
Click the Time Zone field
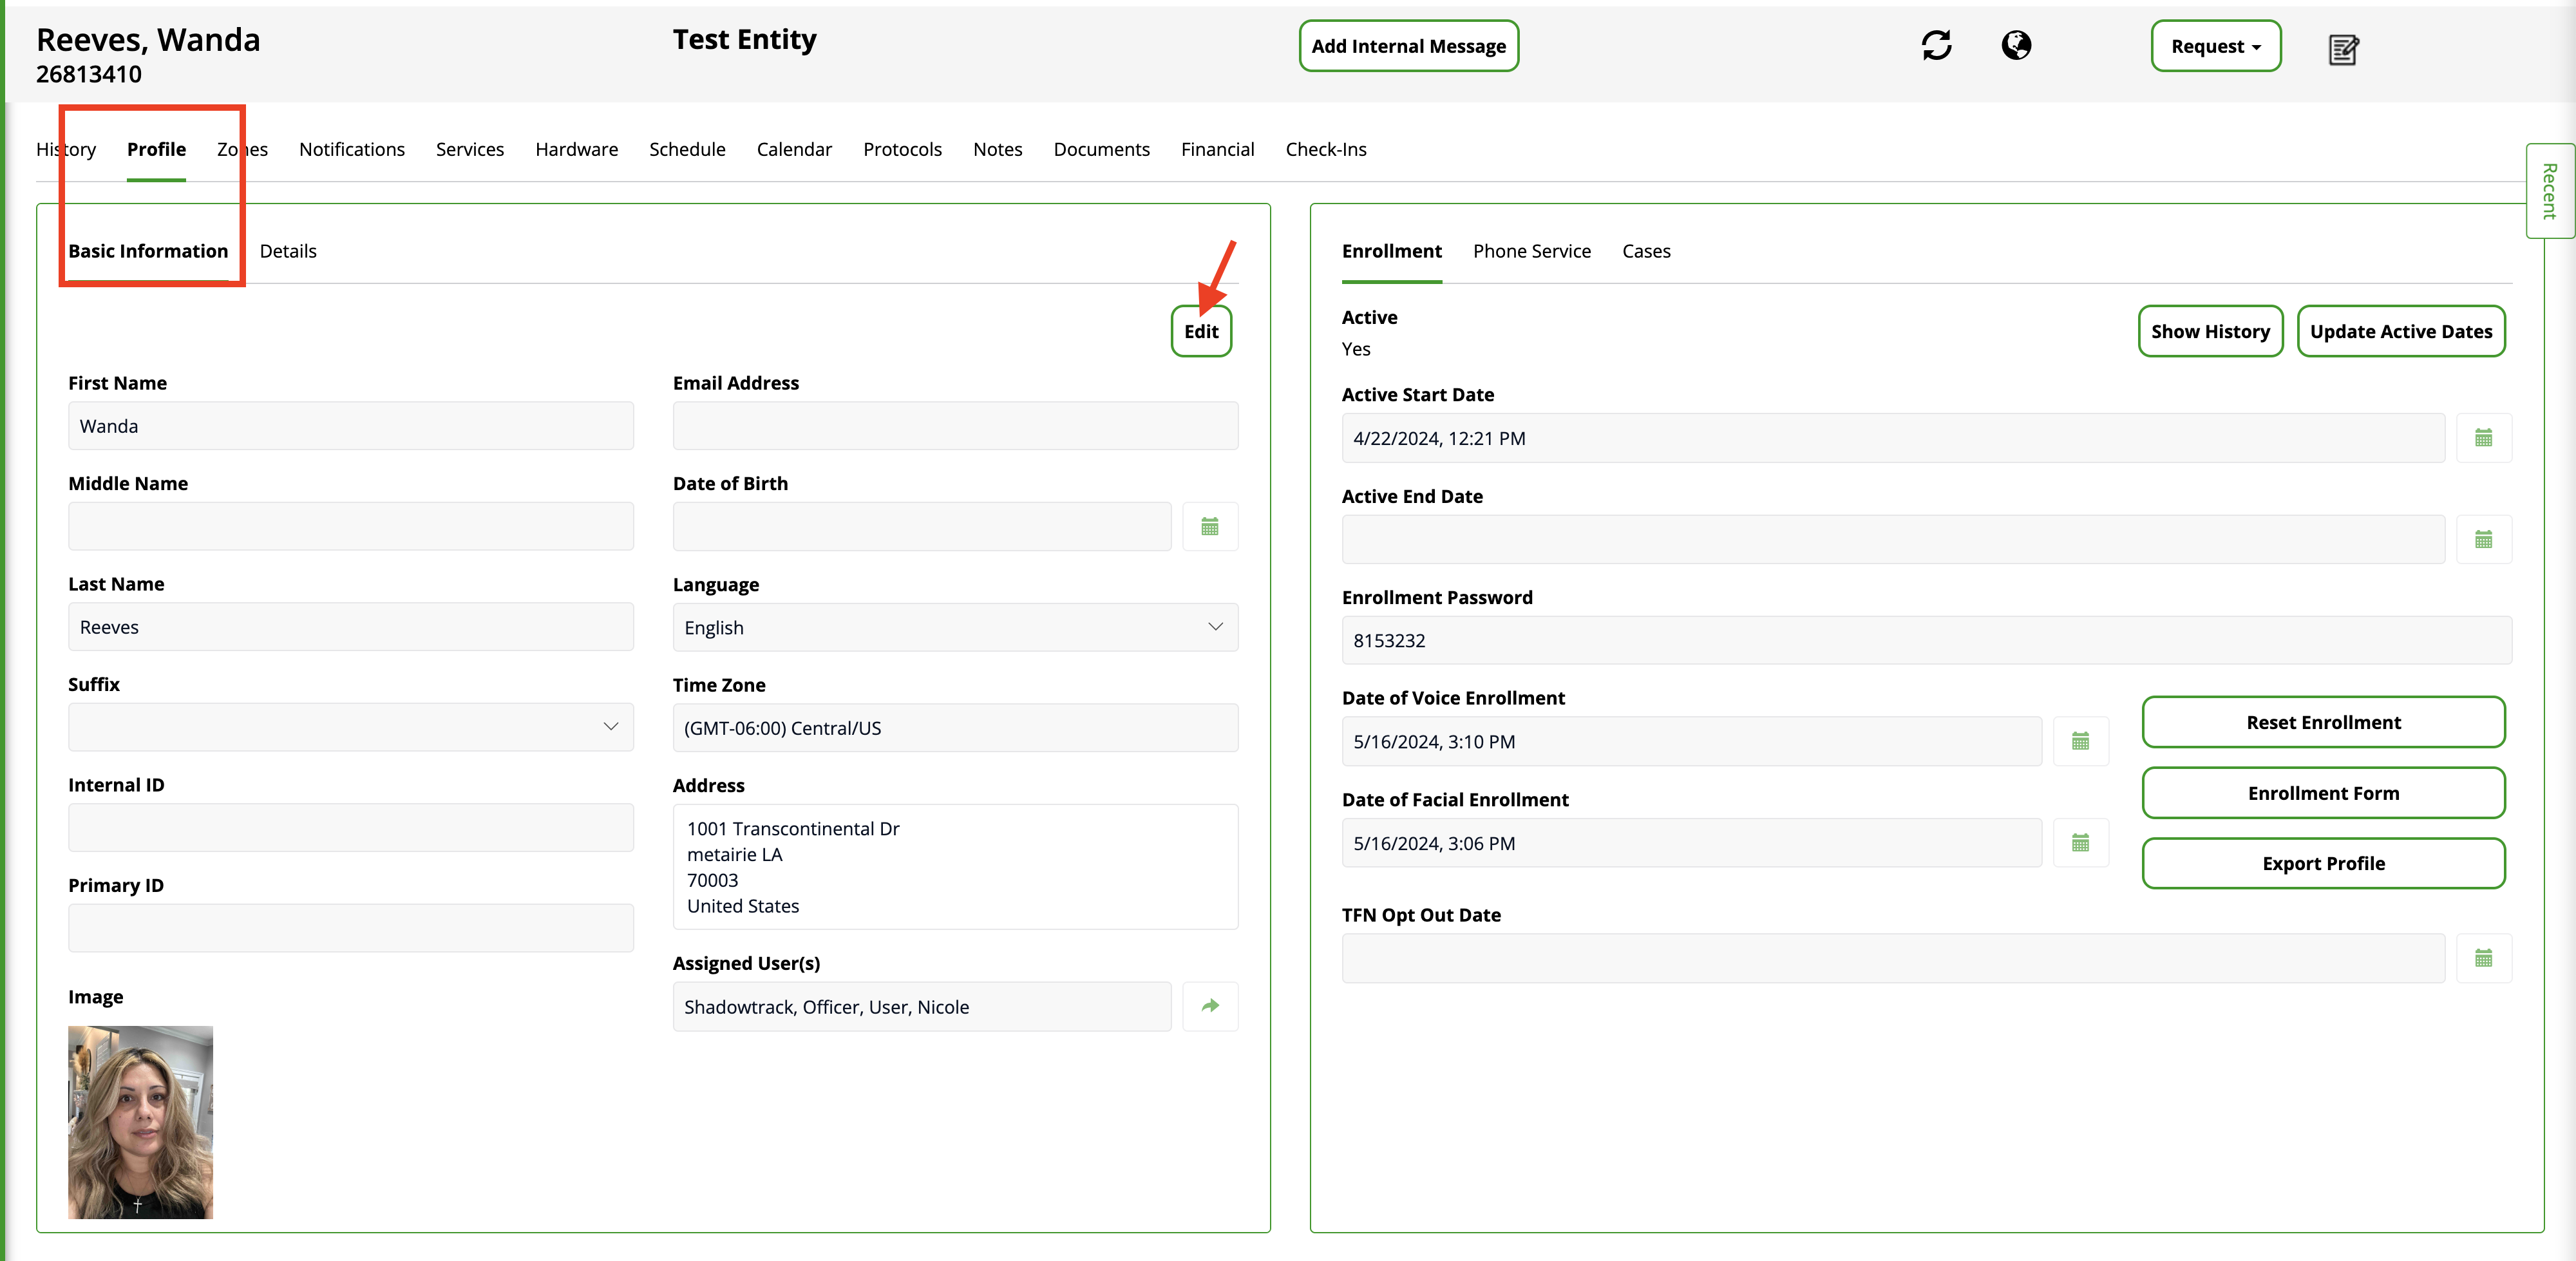955,728
